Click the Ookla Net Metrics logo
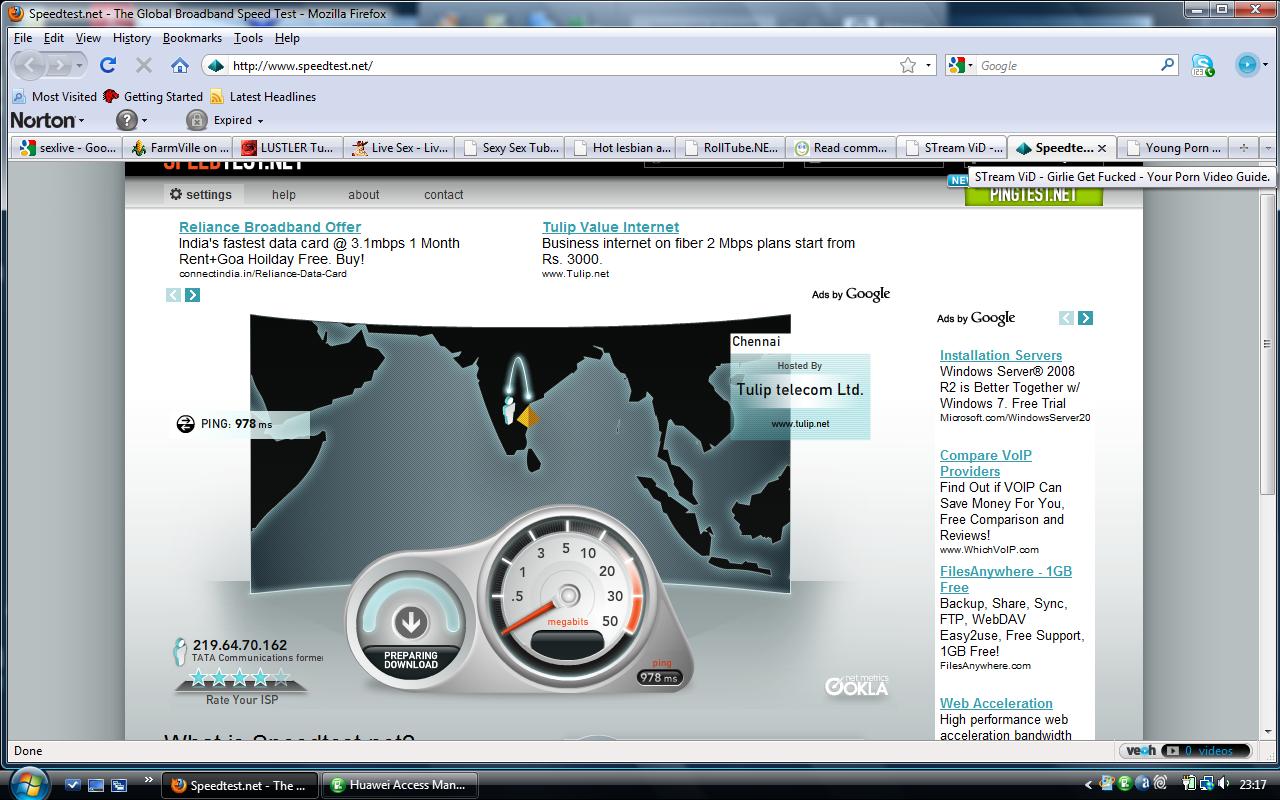This screenshot has width=1280, height=800. (856, 684)
